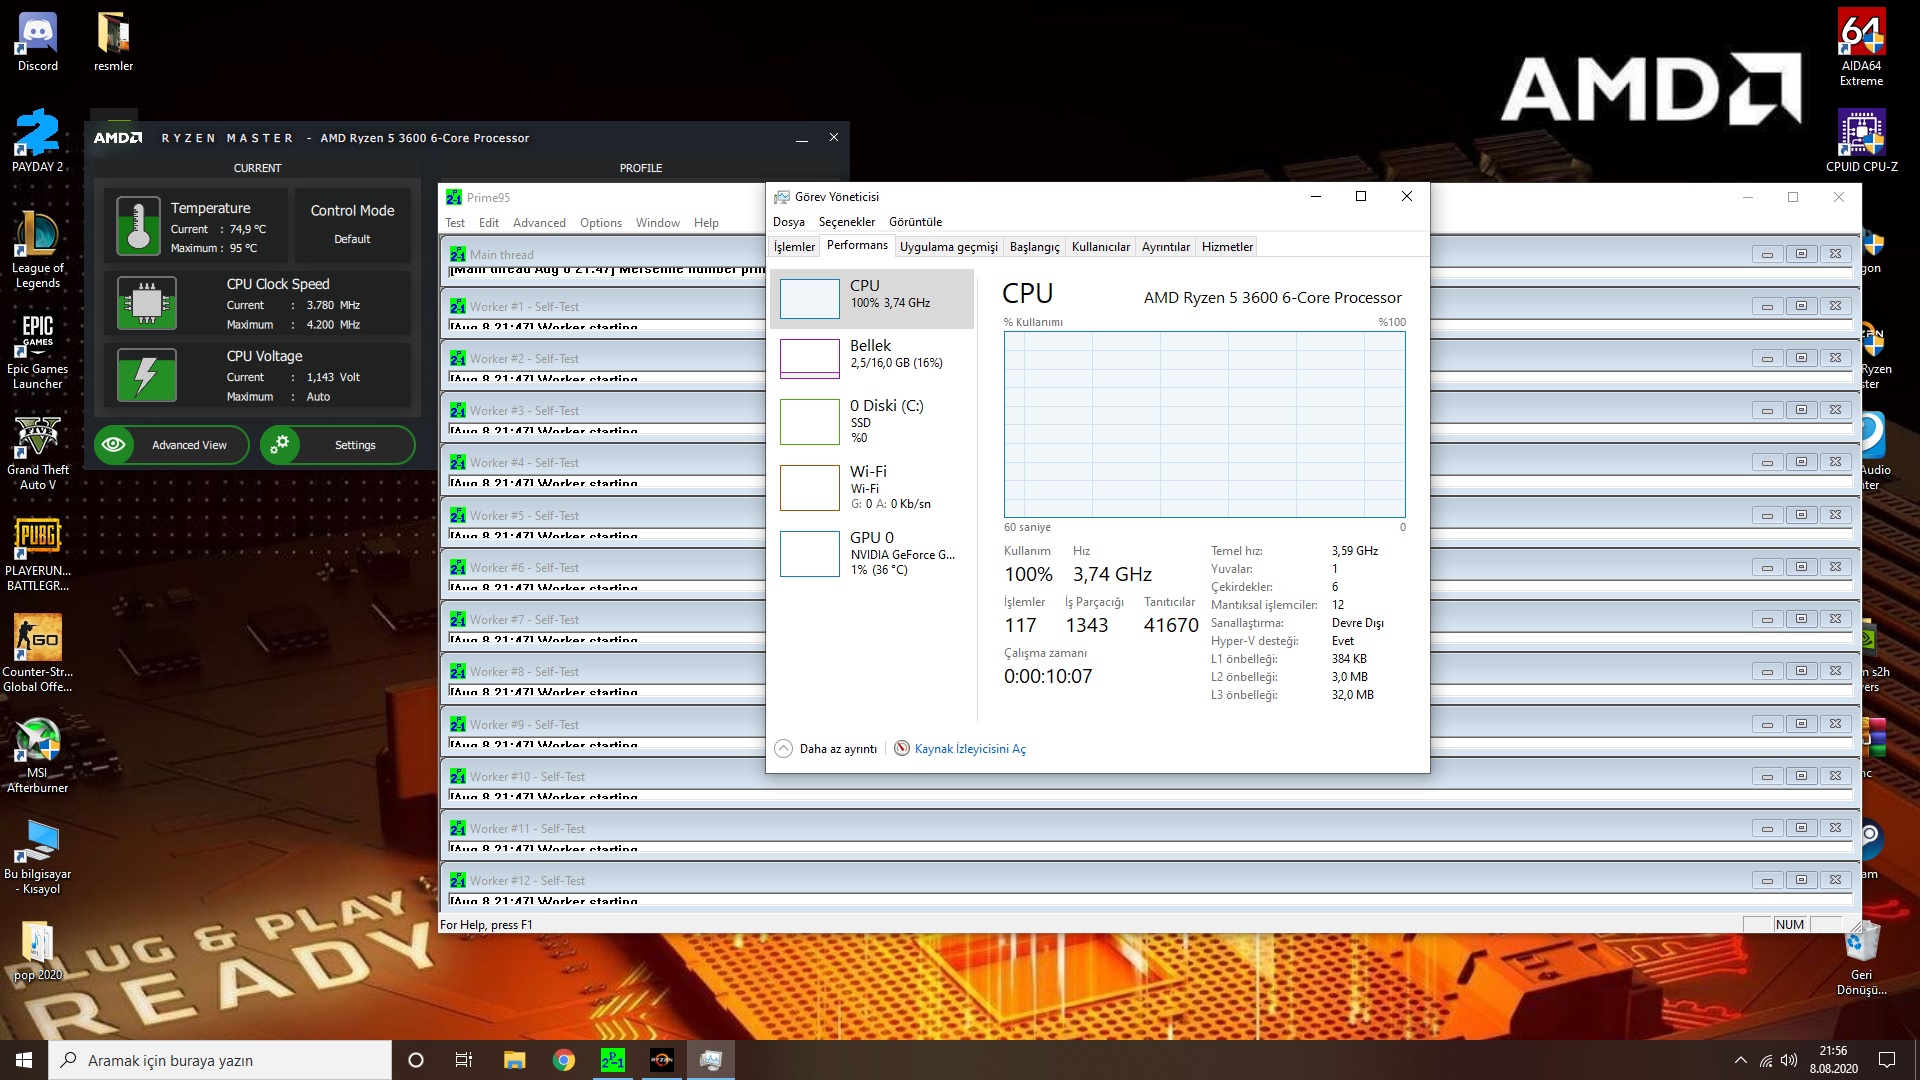
Task: Select the Performans tab in Task Manager
Action: coord(856,247)
